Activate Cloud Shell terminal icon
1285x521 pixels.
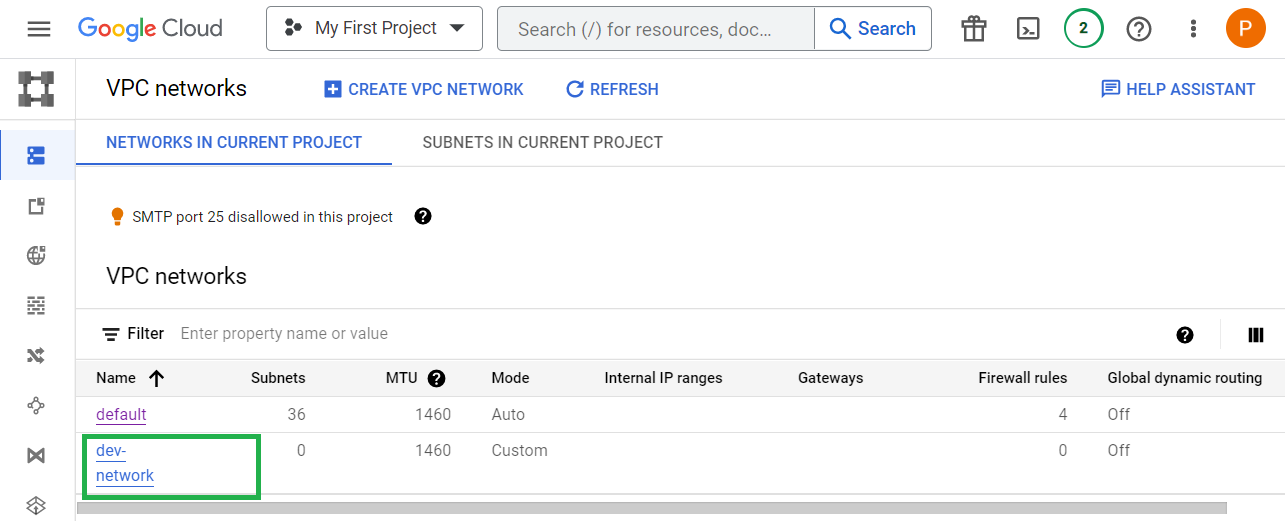pos(1028,29)
